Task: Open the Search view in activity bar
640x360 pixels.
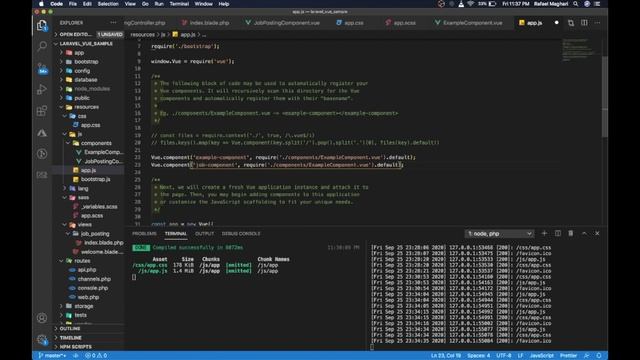Action: [x=42, y=46]
